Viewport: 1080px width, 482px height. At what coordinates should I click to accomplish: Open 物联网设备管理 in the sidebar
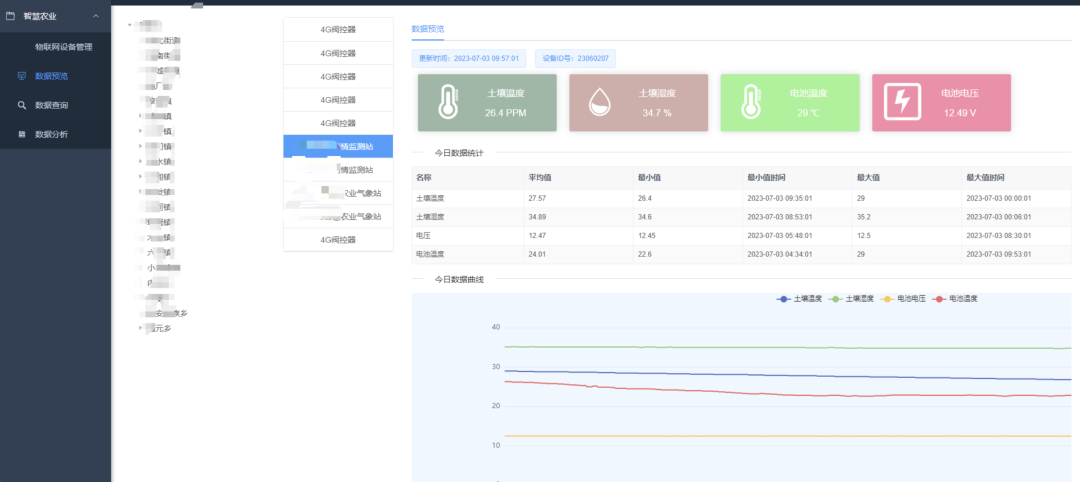point(63,47)
